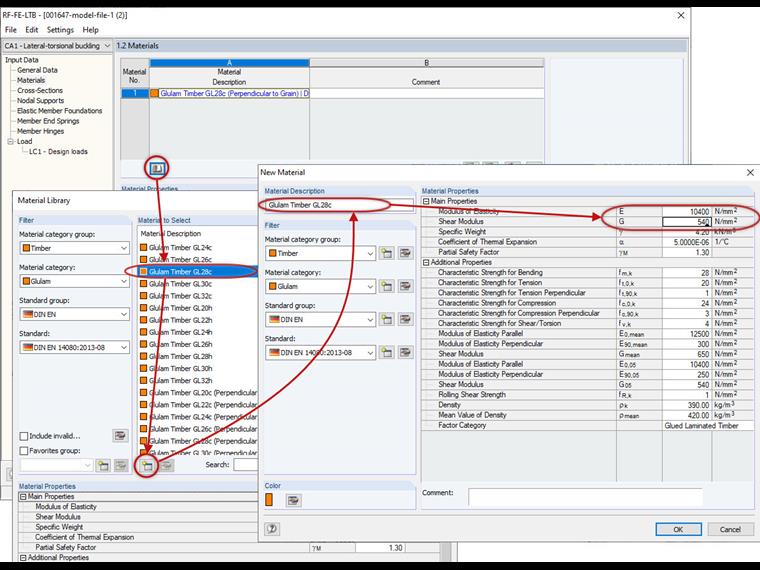Open the Settings menu
Screen dimensions: 760x570
pyautogui.click(x=60, y=30)
